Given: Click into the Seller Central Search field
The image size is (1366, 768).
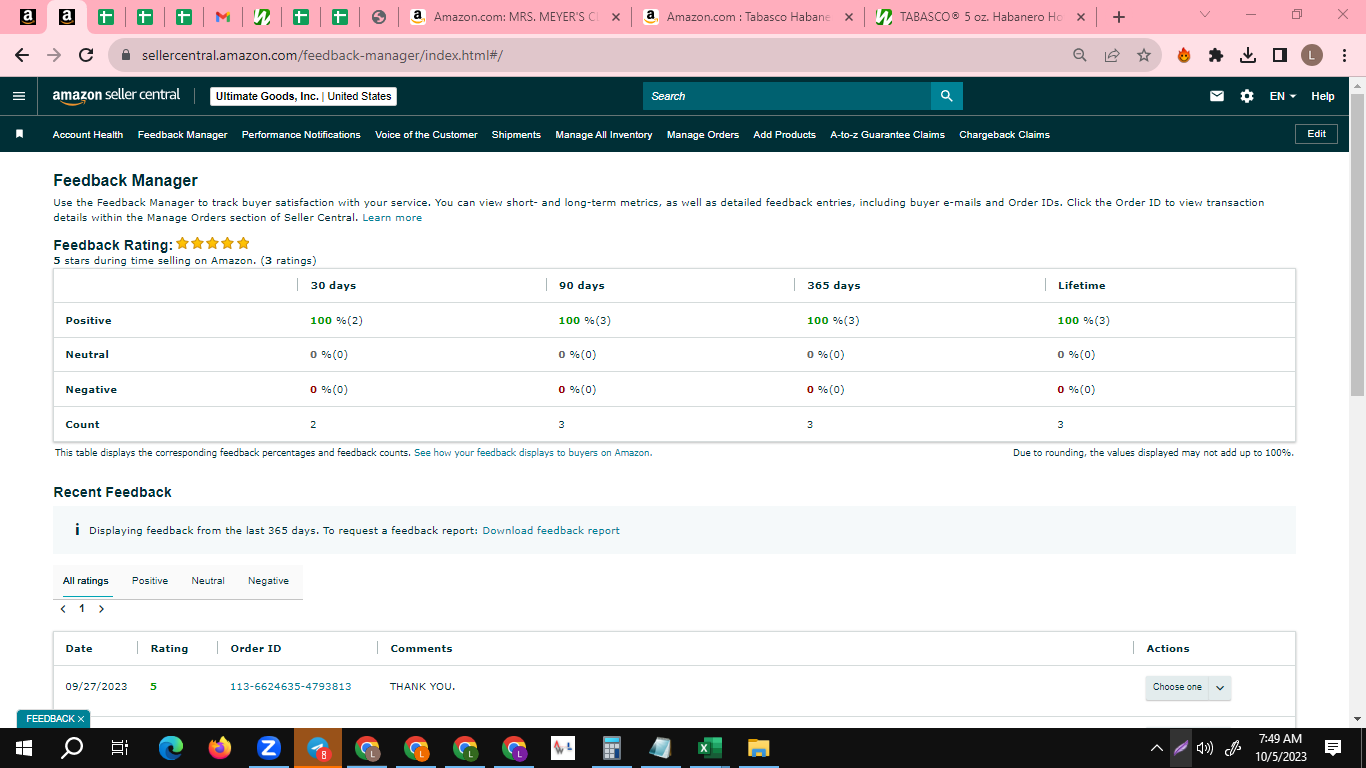Looking at the screenshot, I should click(x=787, y=96).
